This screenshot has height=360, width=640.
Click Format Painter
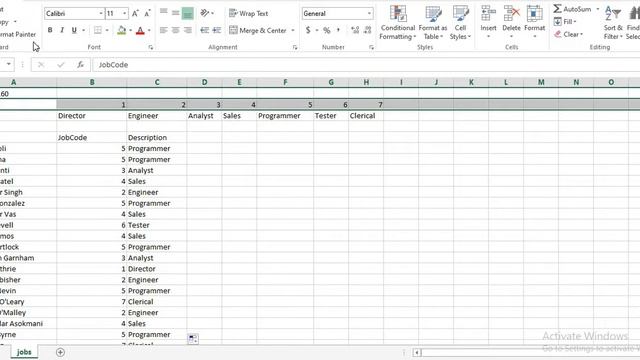(18, 34)
